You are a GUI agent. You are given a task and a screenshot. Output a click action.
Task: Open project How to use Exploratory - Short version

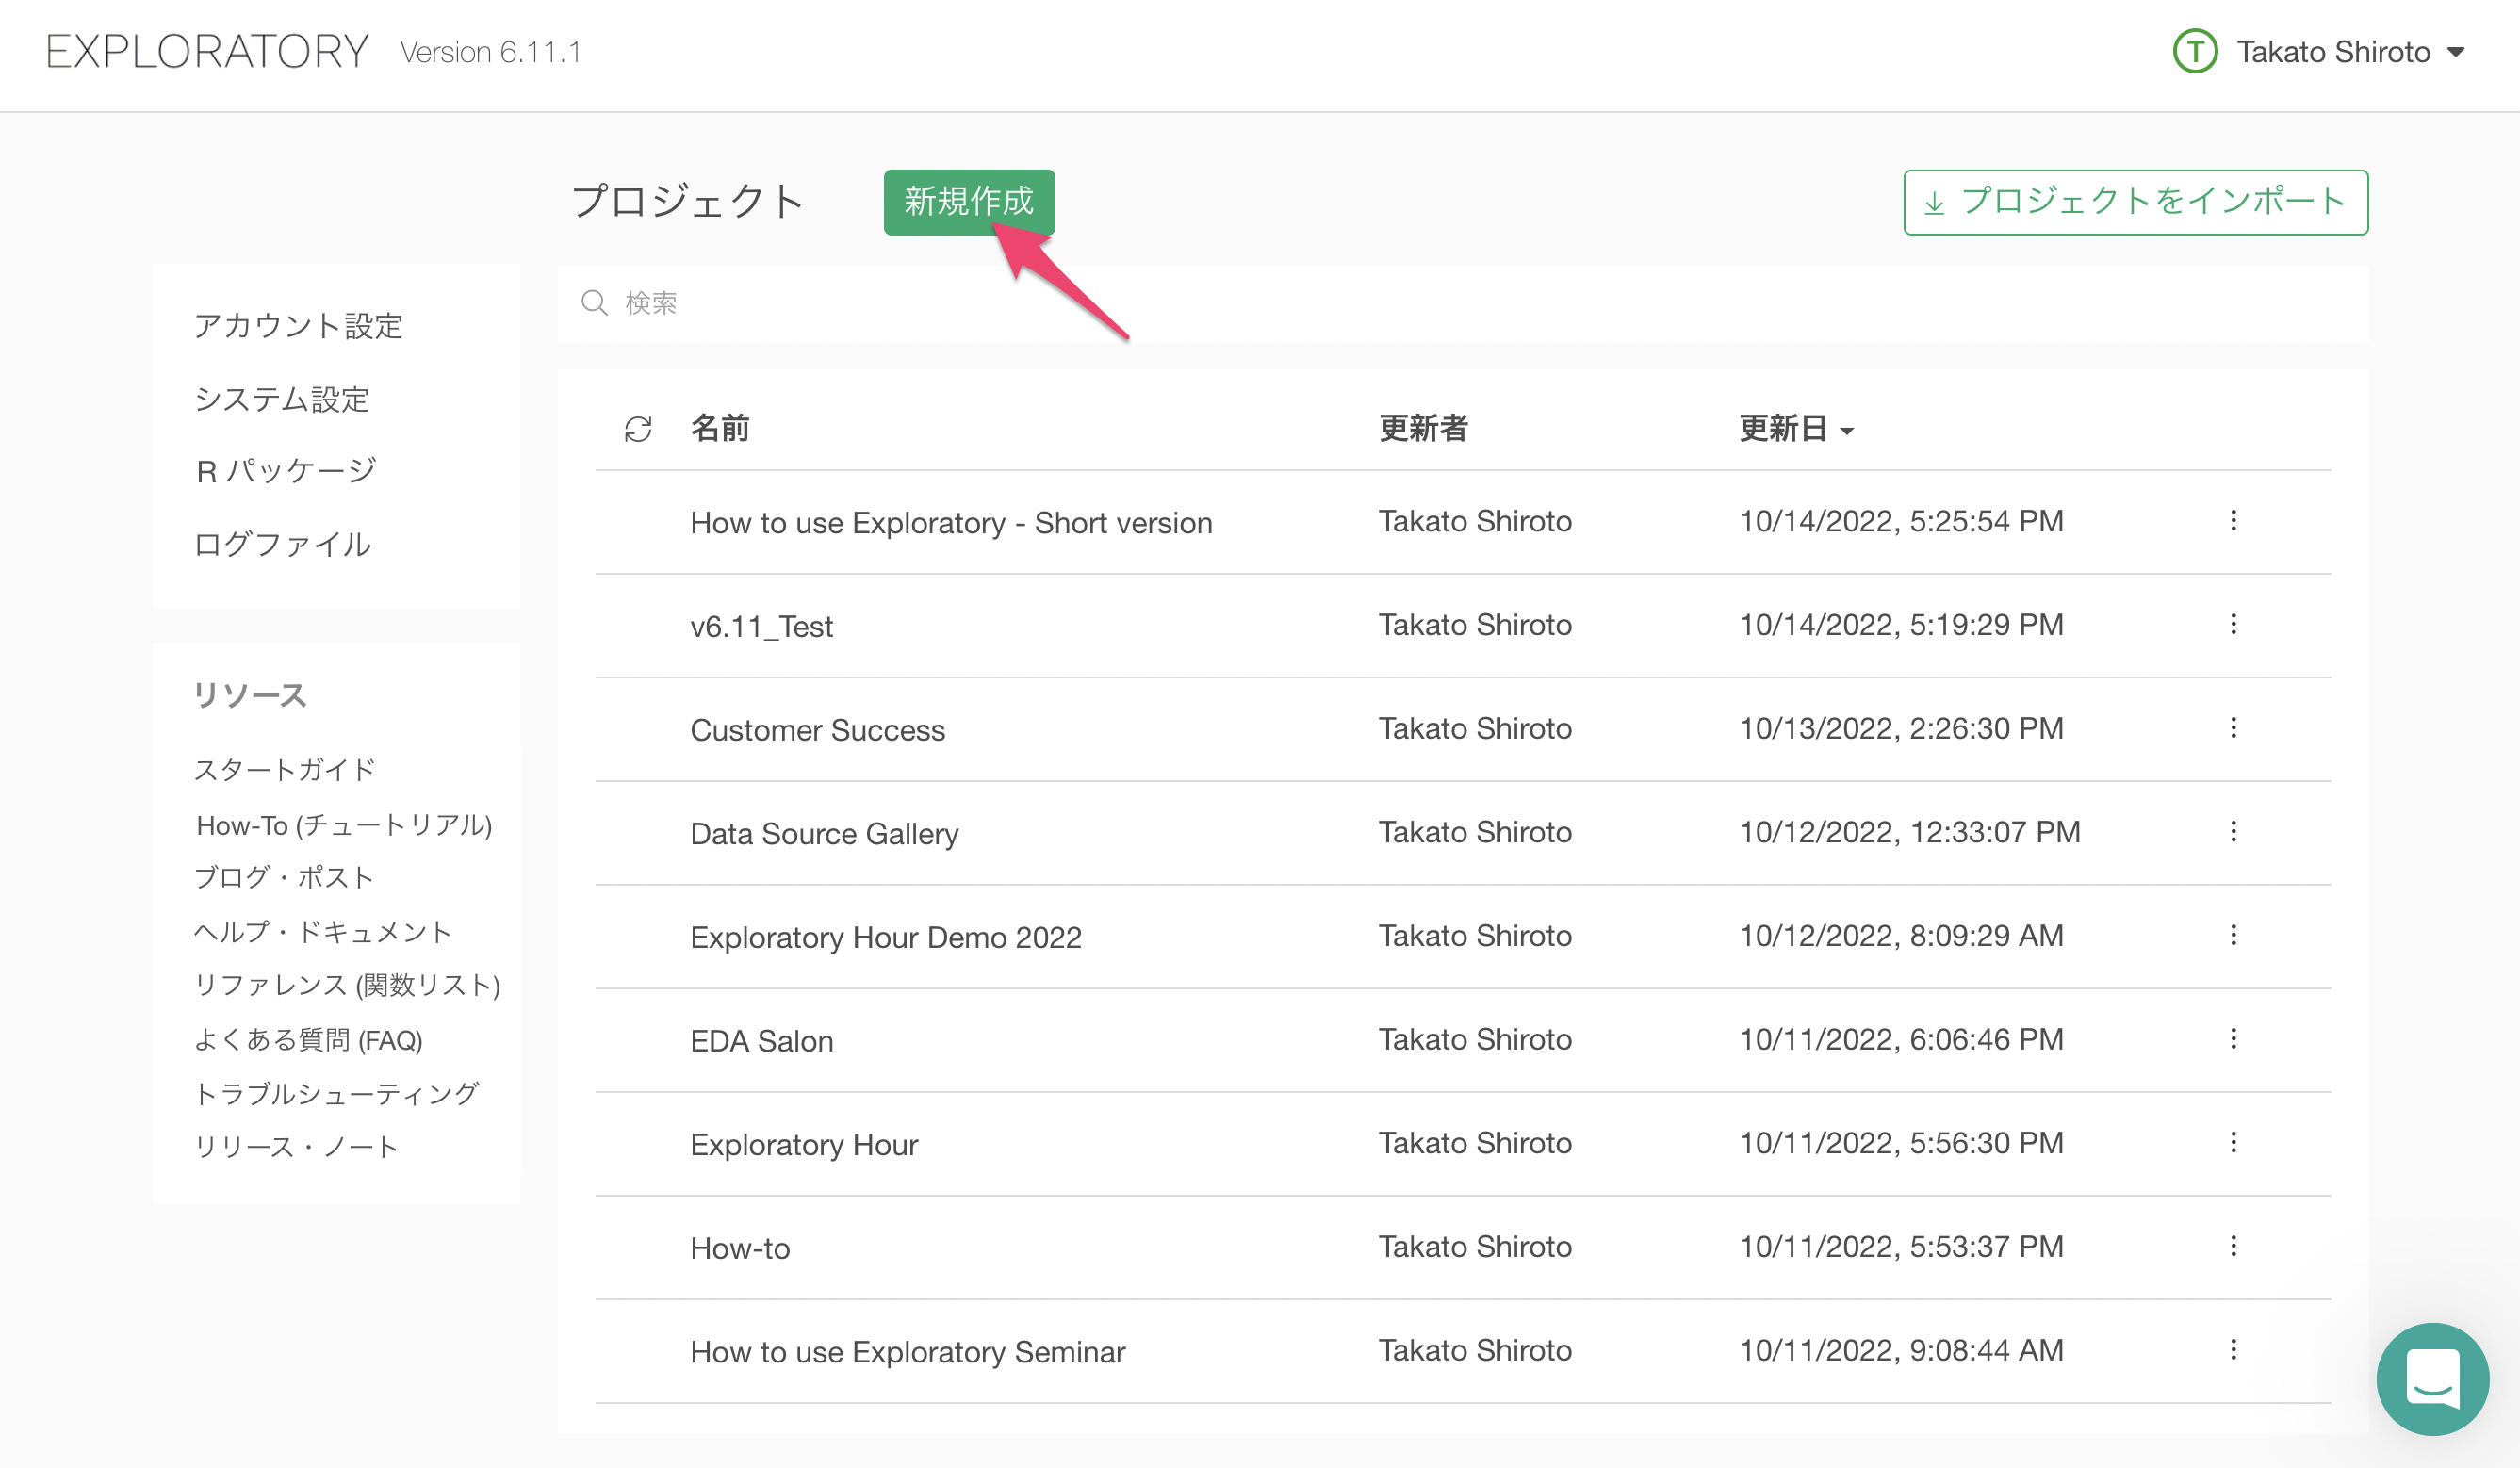coord(951,523)
